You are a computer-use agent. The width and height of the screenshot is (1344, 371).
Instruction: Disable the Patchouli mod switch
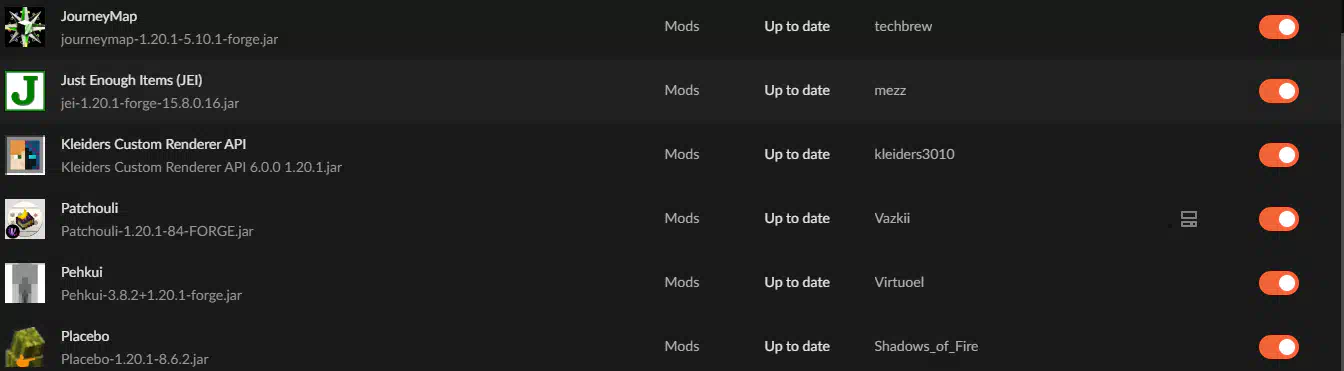[x=1278, y=219]
